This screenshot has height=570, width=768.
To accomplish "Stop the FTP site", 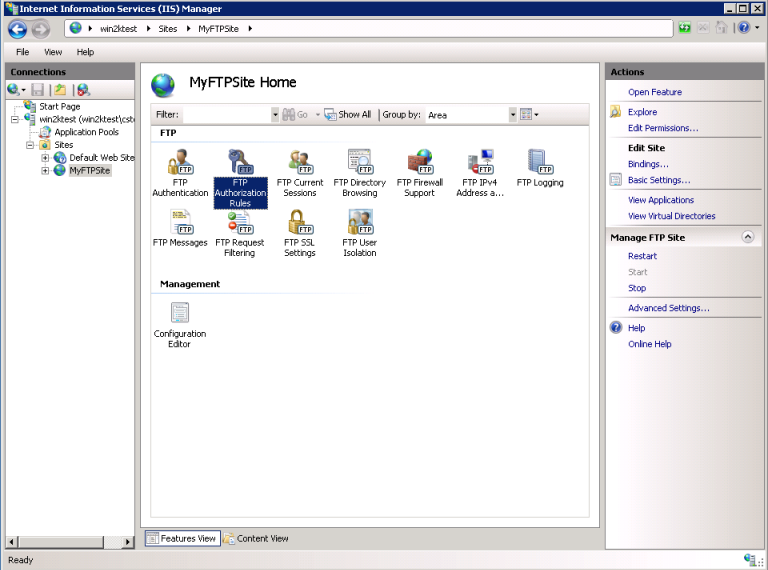I will [637, 288].
